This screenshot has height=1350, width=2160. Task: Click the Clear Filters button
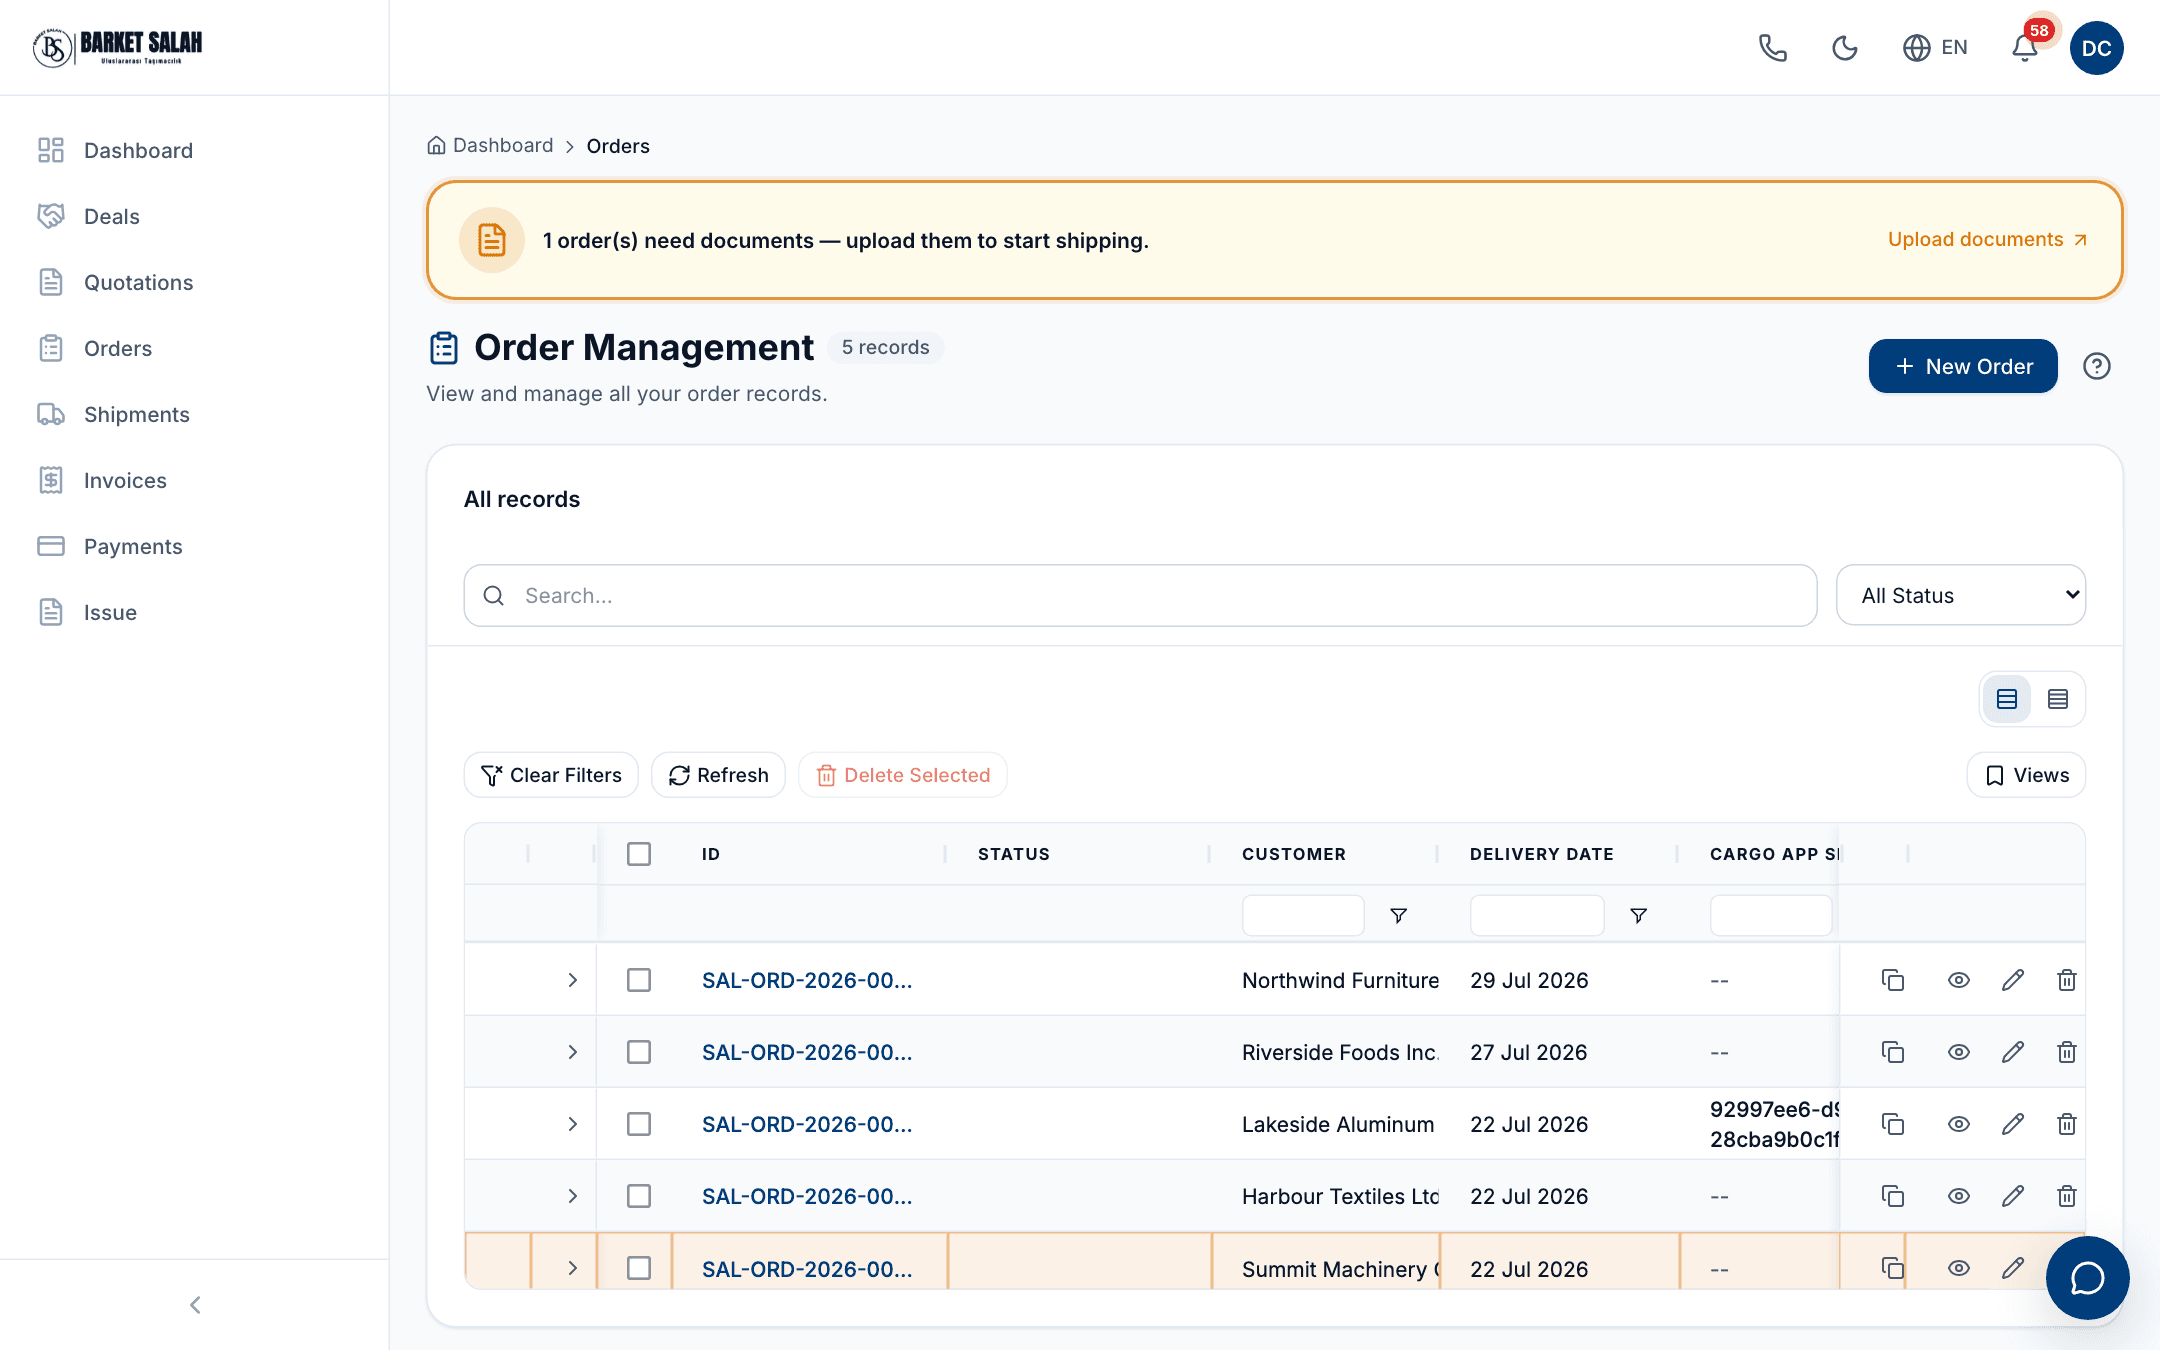(x=551, y=775)
